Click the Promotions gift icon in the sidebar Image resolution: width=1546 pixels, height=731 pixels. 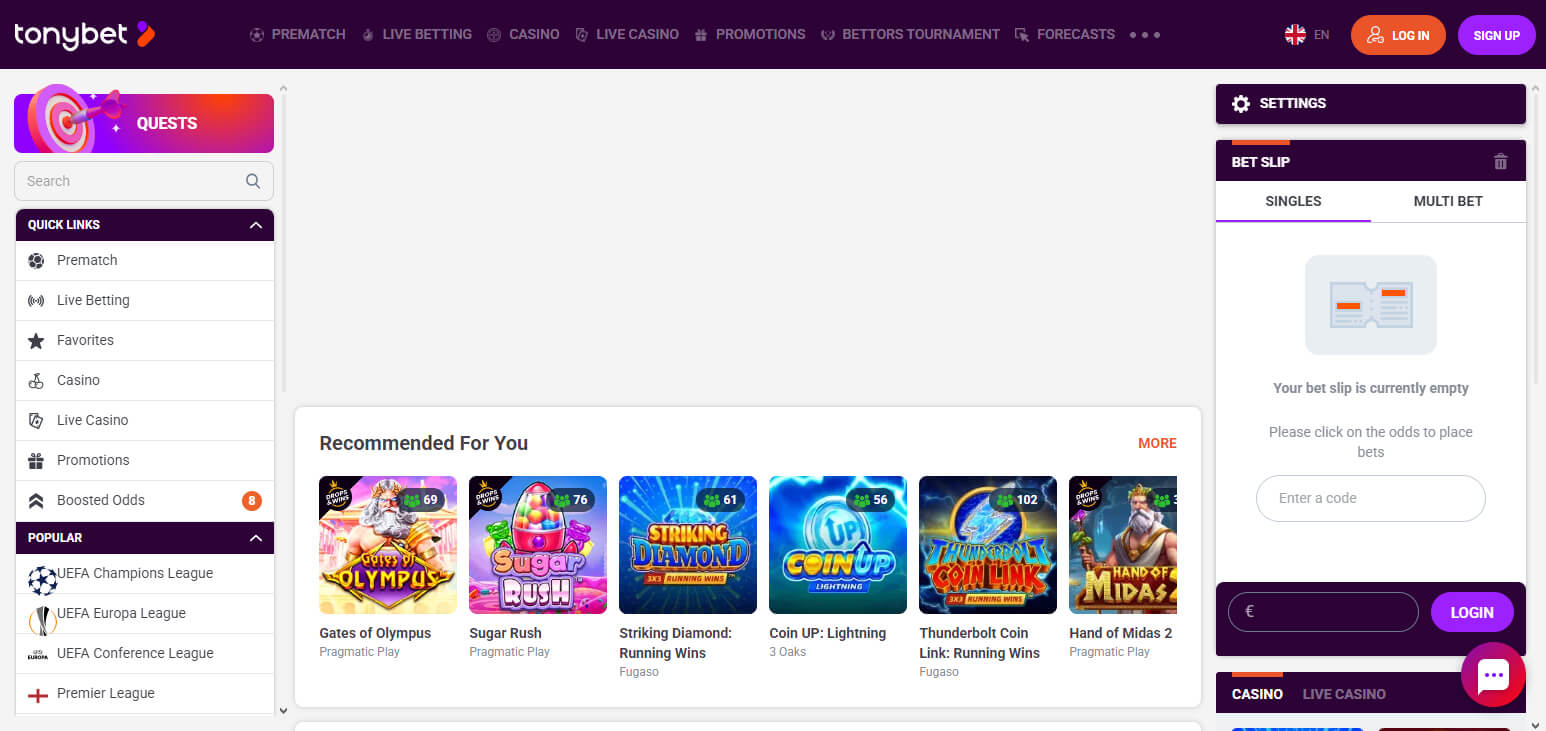pos(36,460)
